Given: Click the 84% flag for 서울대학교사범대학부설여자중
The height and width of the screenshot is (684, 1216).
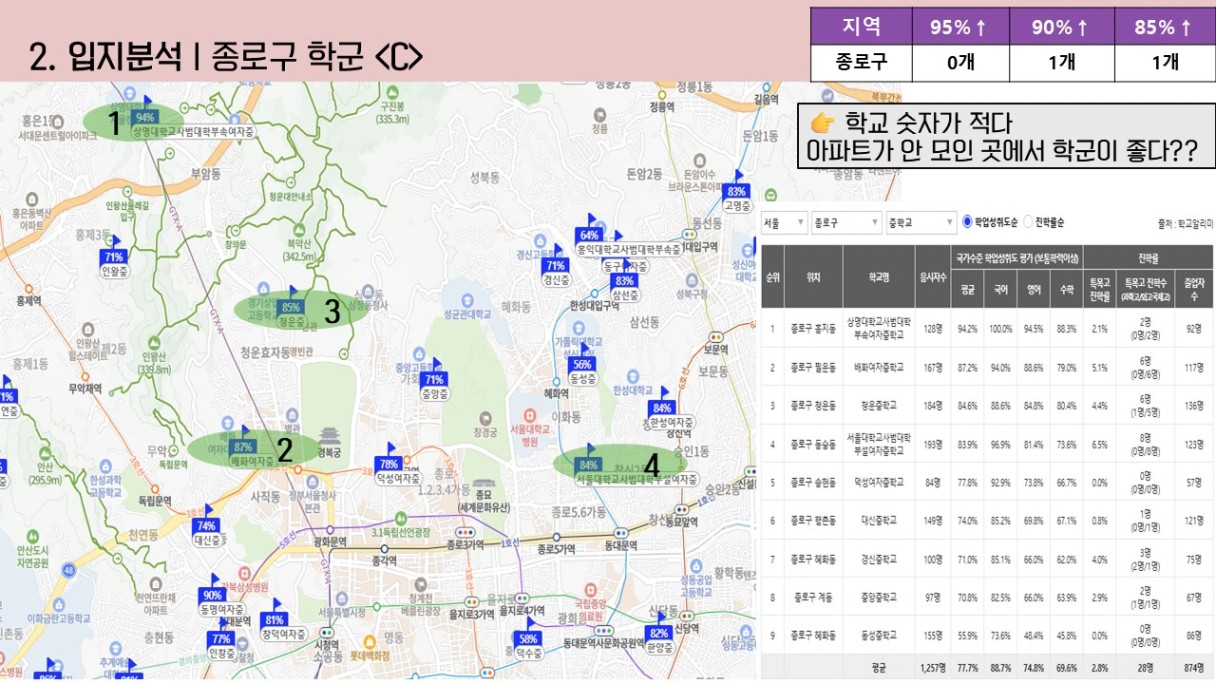Looking at the screenshot, I should click(x=589, y=465).
